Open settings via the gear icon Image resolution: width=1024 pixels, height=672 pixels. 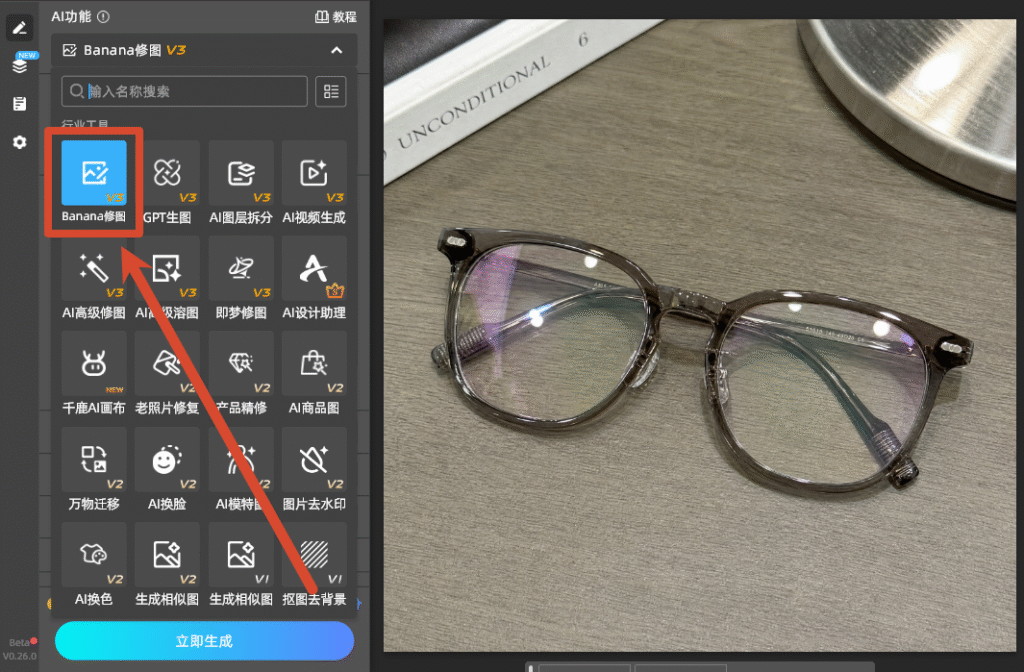[20, 142]
